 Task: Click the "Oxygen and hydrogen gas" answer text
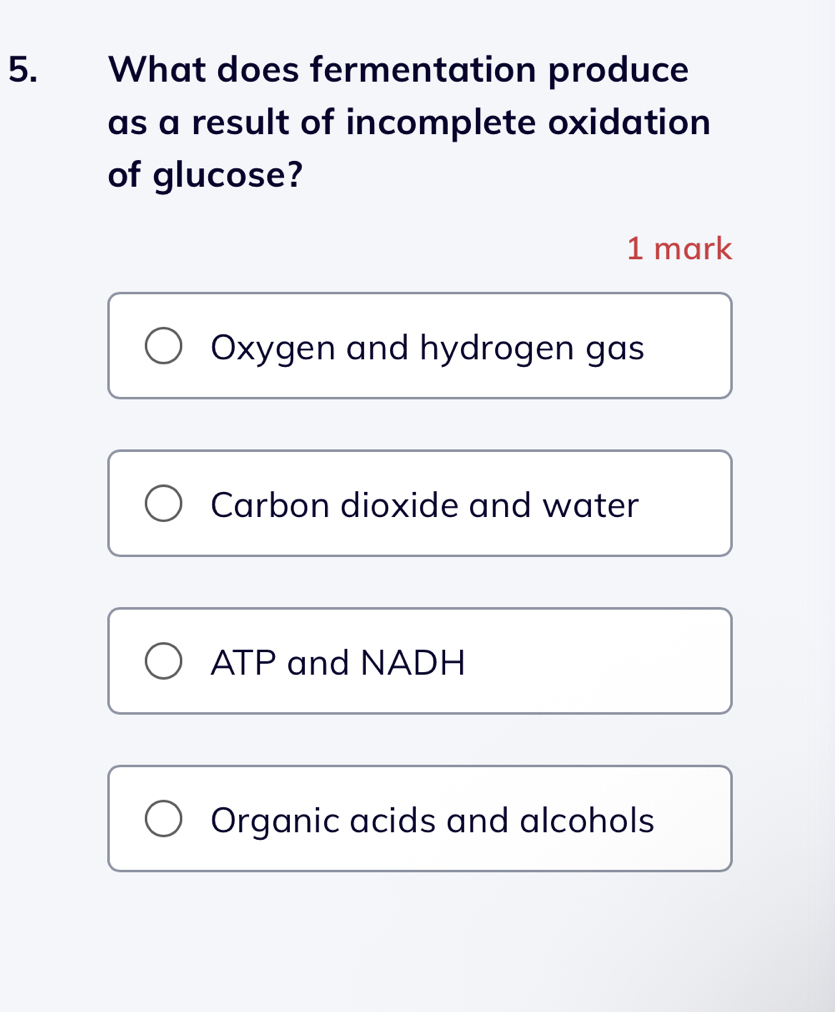click(427, 348)
